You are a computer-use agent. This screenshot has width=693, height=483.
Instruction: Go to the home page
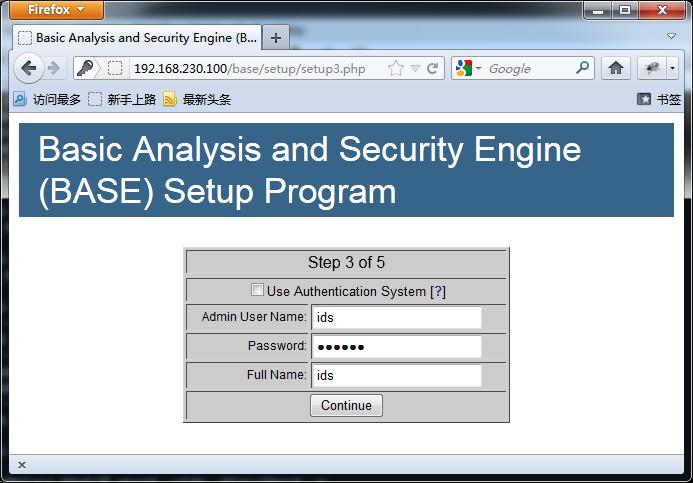(x=616, y=68)
